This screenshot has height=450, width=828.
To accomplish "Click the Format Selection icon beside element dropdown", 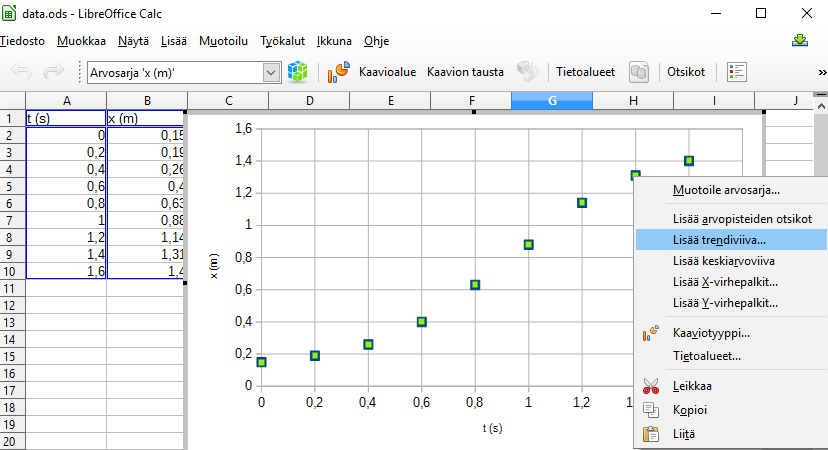I will [x=297, y=72].
